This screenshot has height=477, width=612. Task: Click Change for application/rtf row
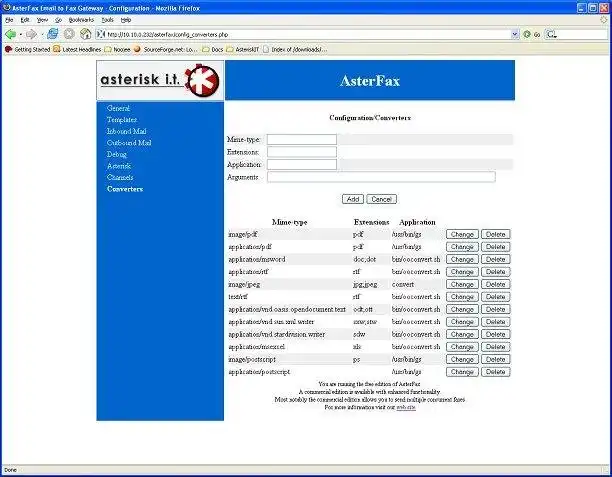click(462, 272)
